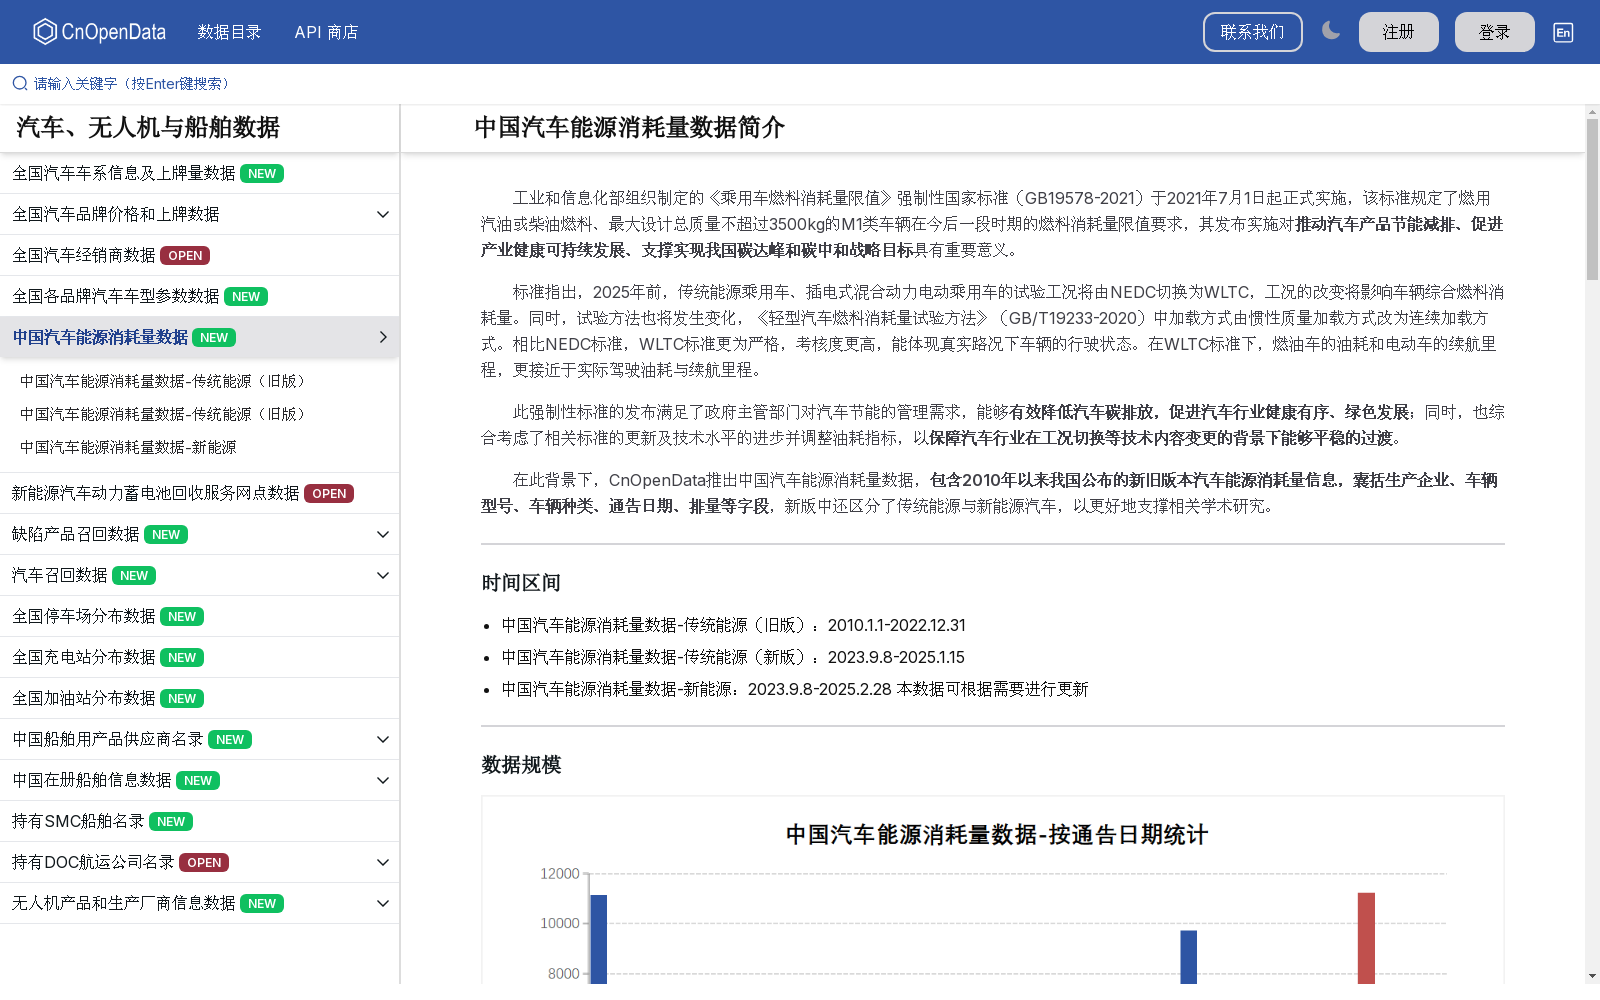
Task: Click the tallest blue chart bar near the axis
Action: tap(599, 939)
